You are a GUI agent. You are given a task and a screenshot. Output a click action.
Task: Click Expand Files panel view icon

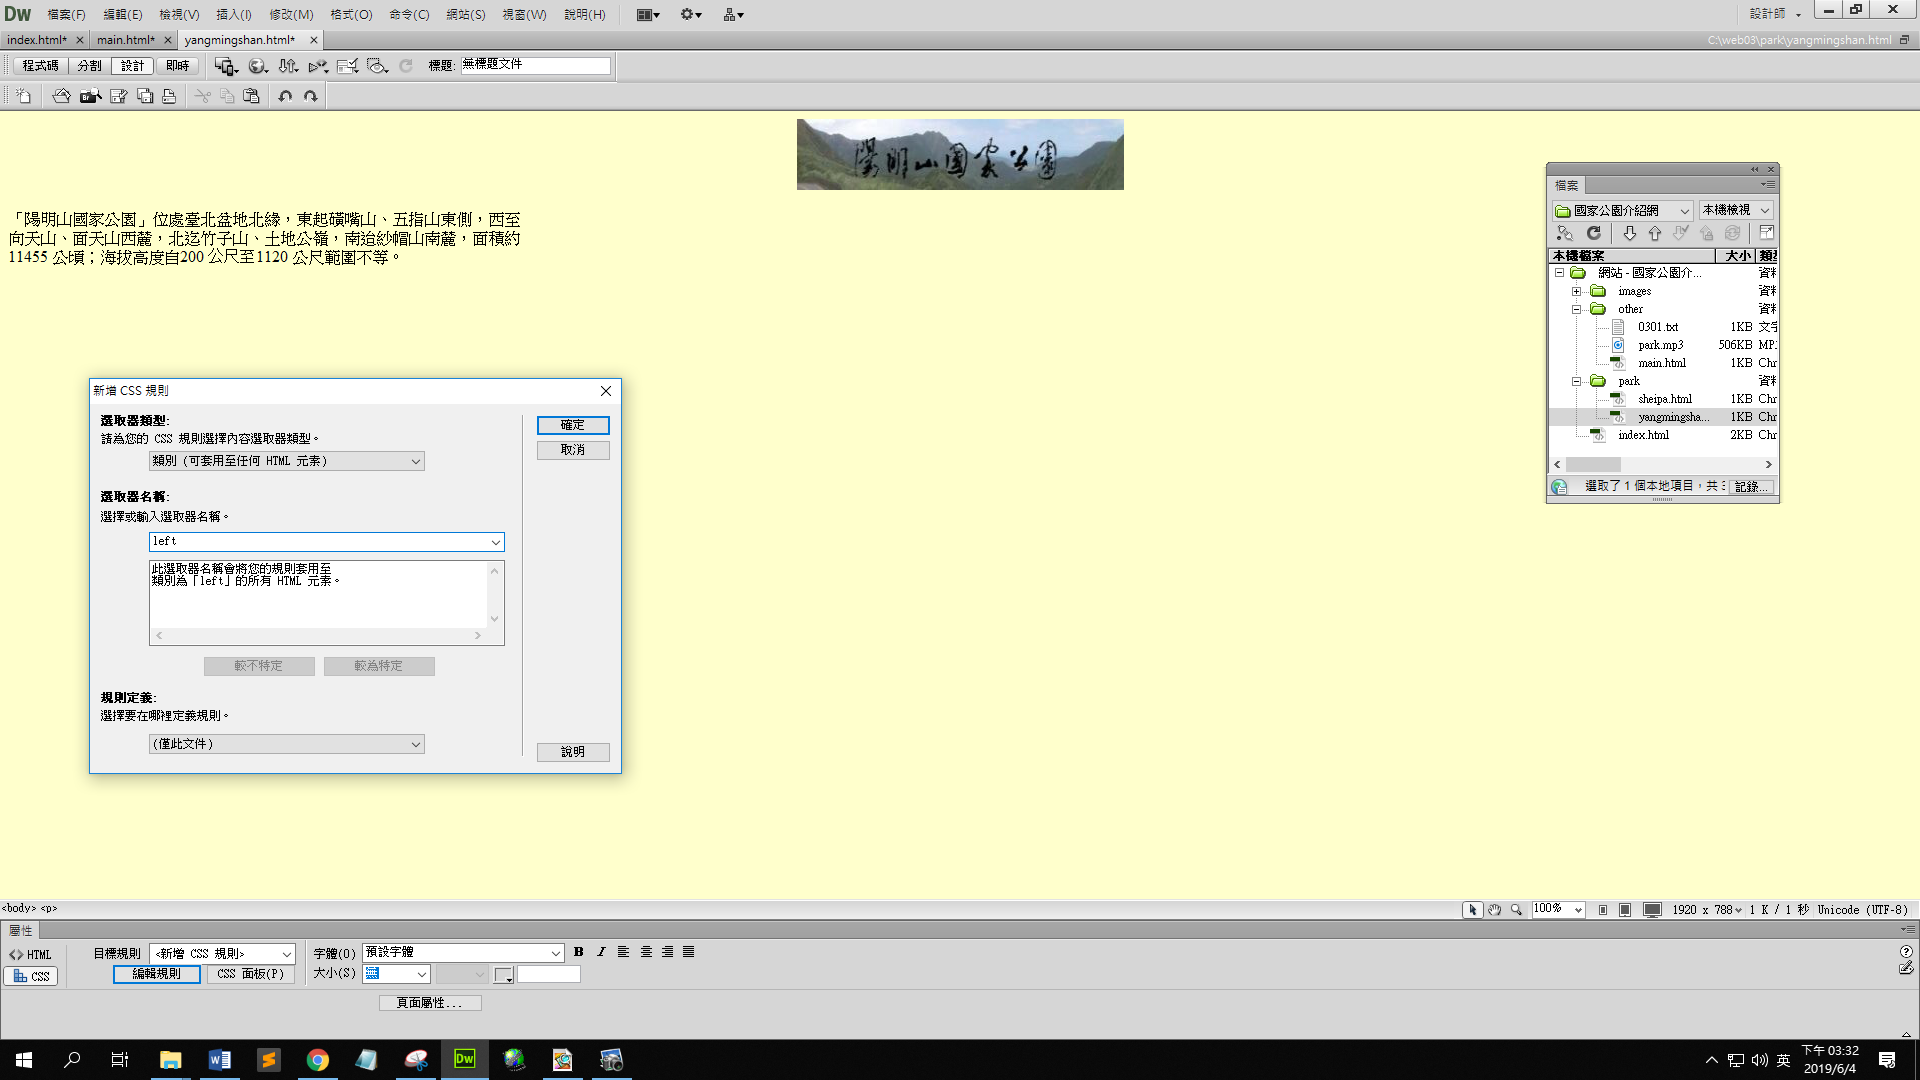coord(1767,233)
